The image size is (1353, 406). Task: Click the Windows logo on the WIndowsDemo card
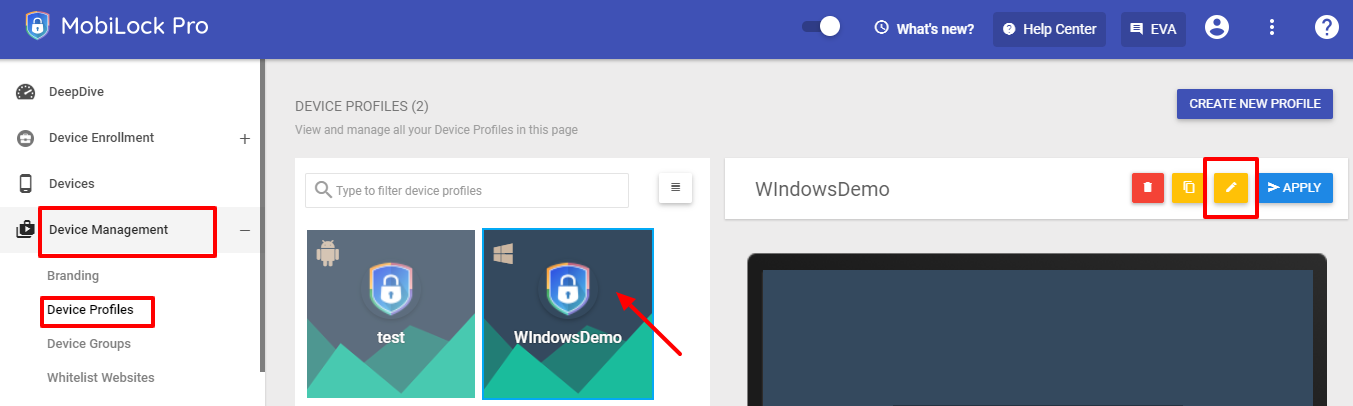coord(503,255)
